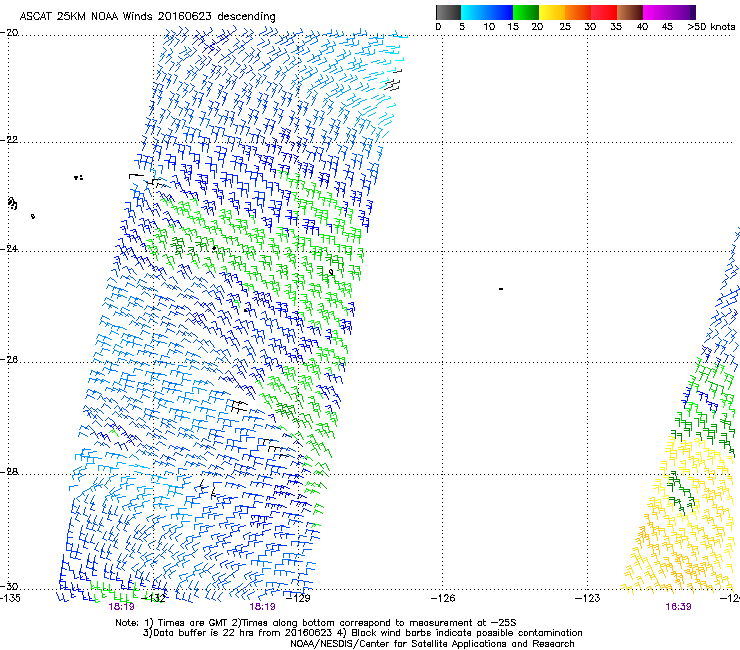The height and width of the screenshot is (650, 740).
Task: Click the '35' label under the color bar
Action: (x=616, y=27)
